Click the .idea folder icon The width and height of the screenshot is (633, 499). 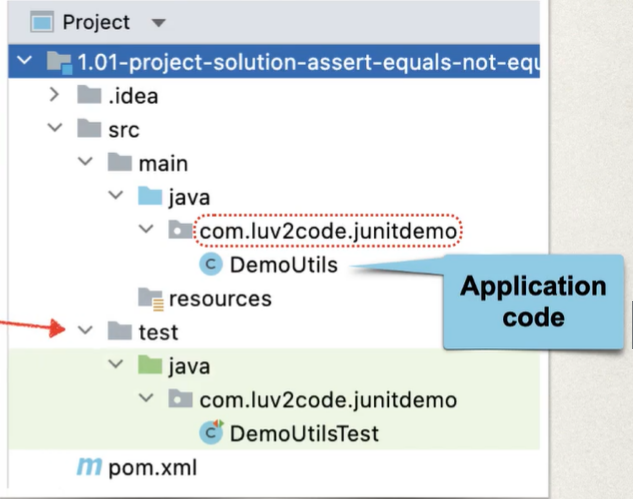[90, 96]
